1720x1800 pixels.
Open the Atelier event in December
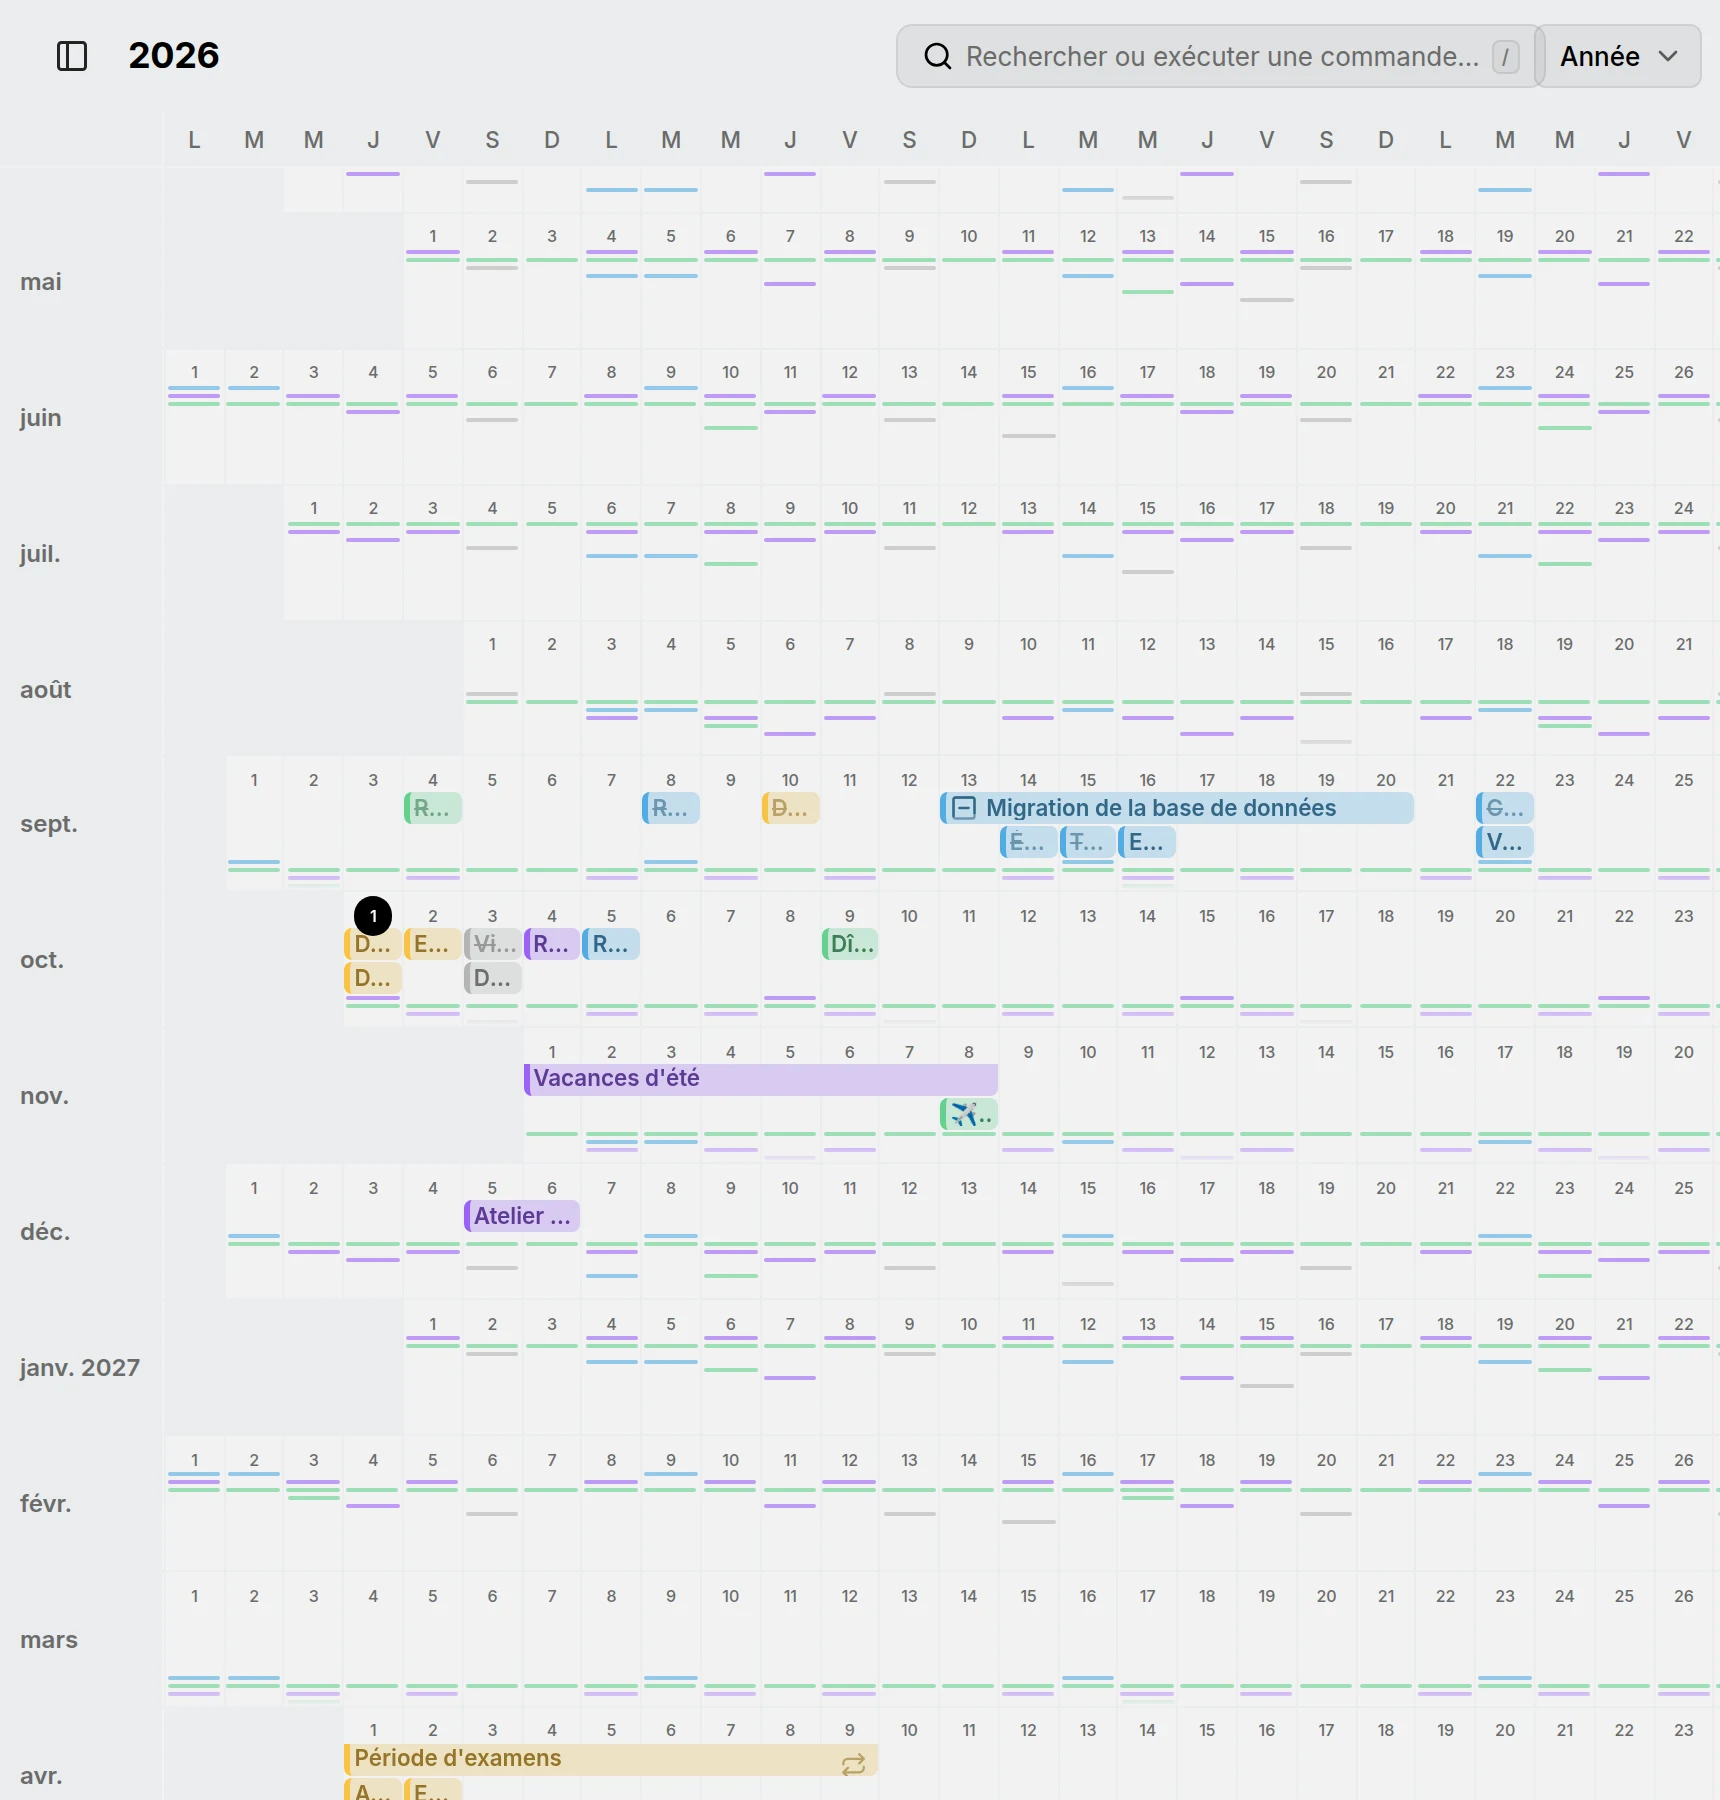coord(522,1216)
